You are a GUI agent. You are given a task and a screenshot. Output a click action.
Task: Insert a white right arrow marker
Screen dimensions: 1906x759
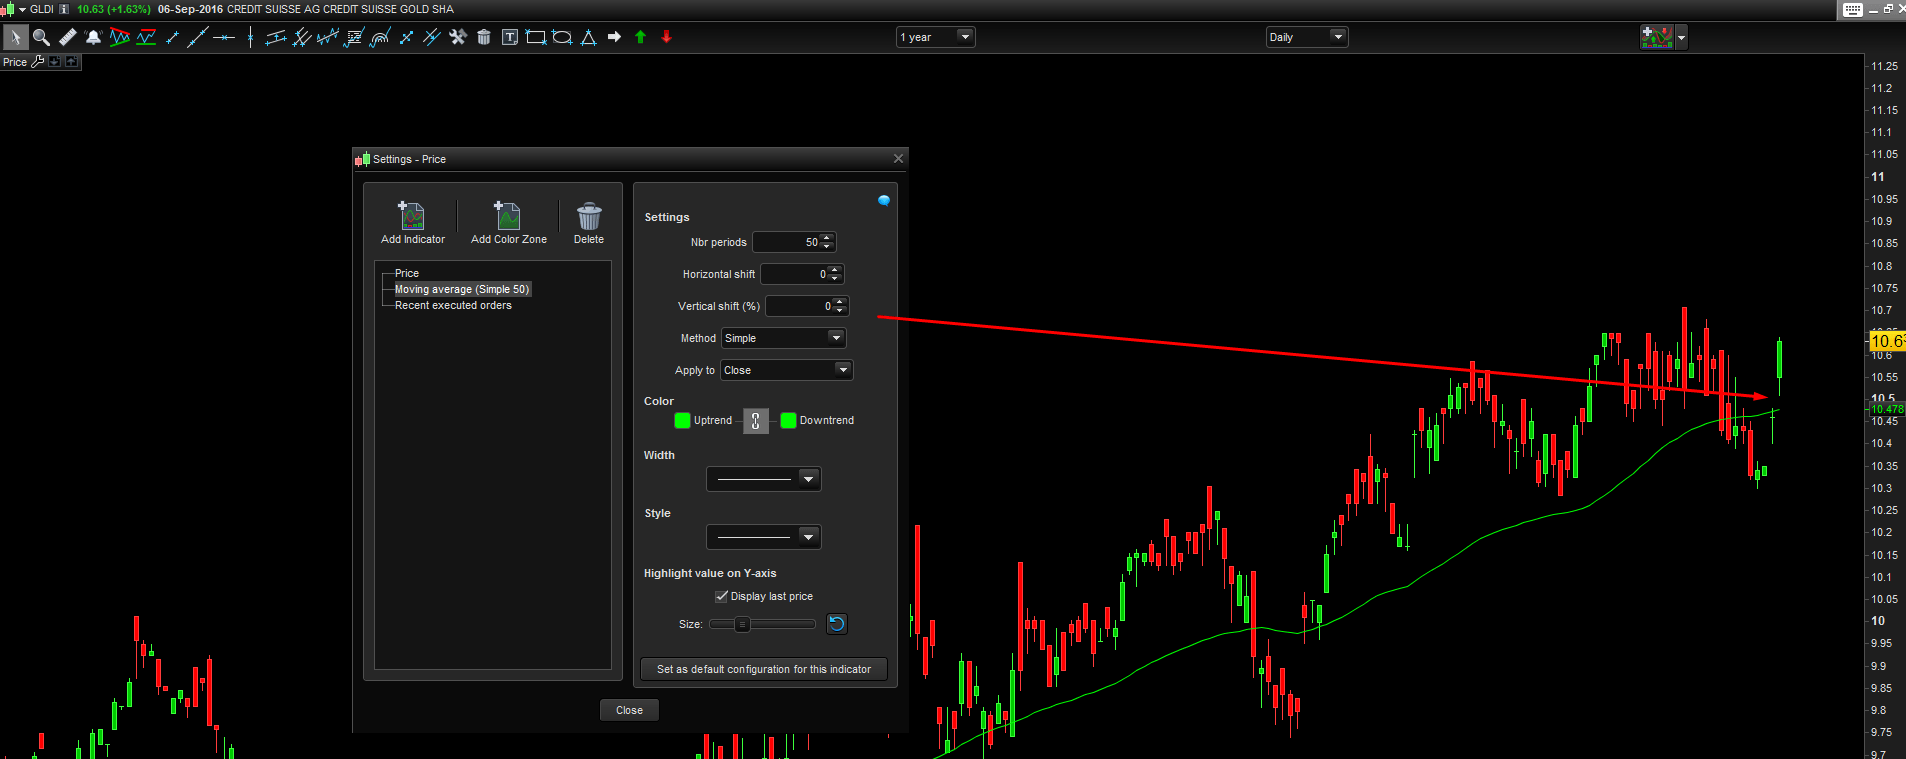(x=614, y=37)
